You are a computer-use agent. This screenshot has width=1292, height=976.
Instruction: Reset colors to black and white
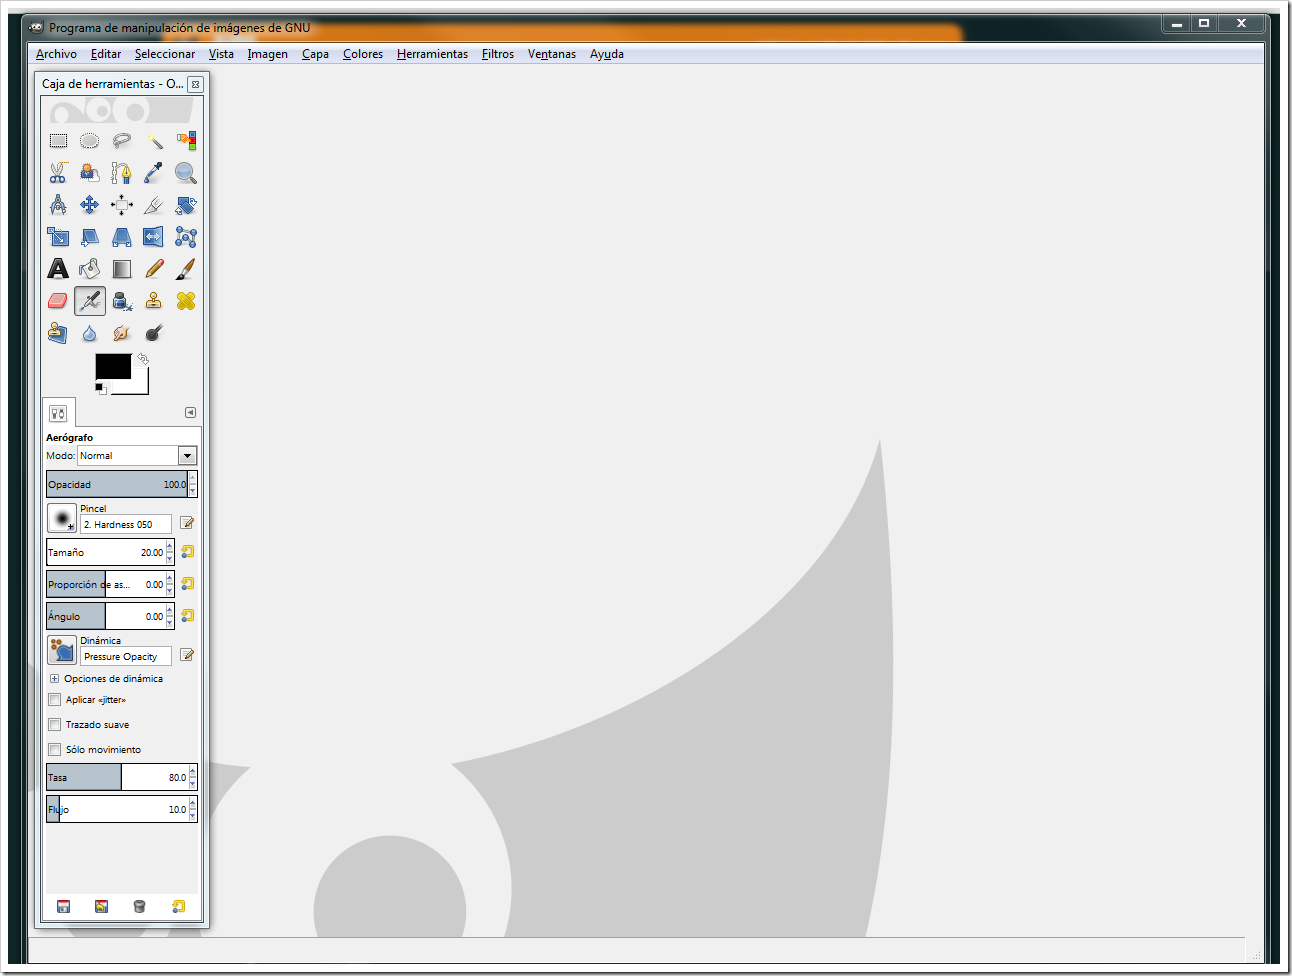[x=100, y=388]
